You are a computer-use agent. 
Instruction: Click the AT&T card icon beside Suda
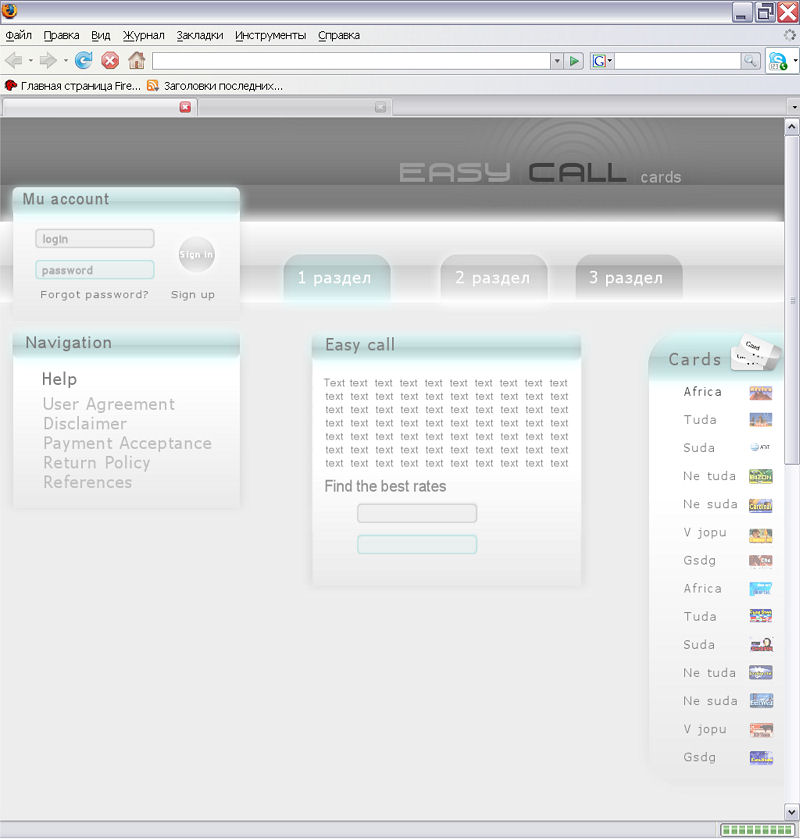761,448
